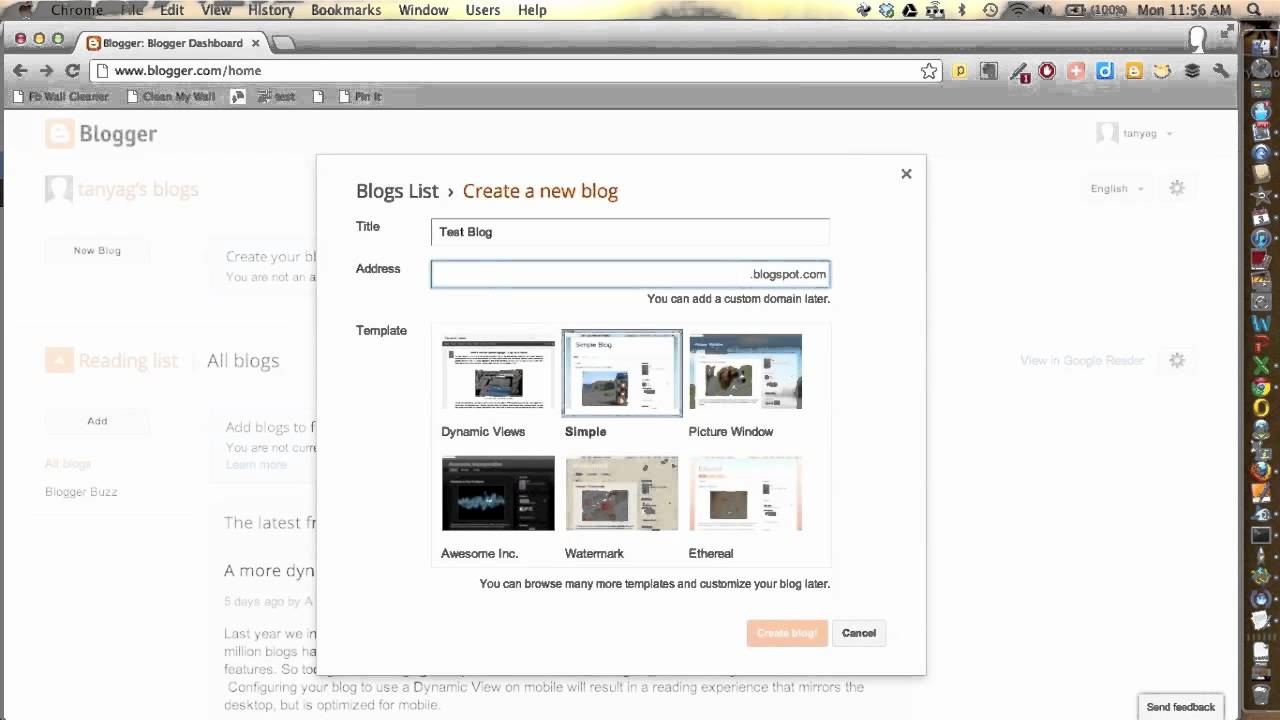Open the English language dropdown
This screenshot has height=720, width=1280.
click(1117, 188)
